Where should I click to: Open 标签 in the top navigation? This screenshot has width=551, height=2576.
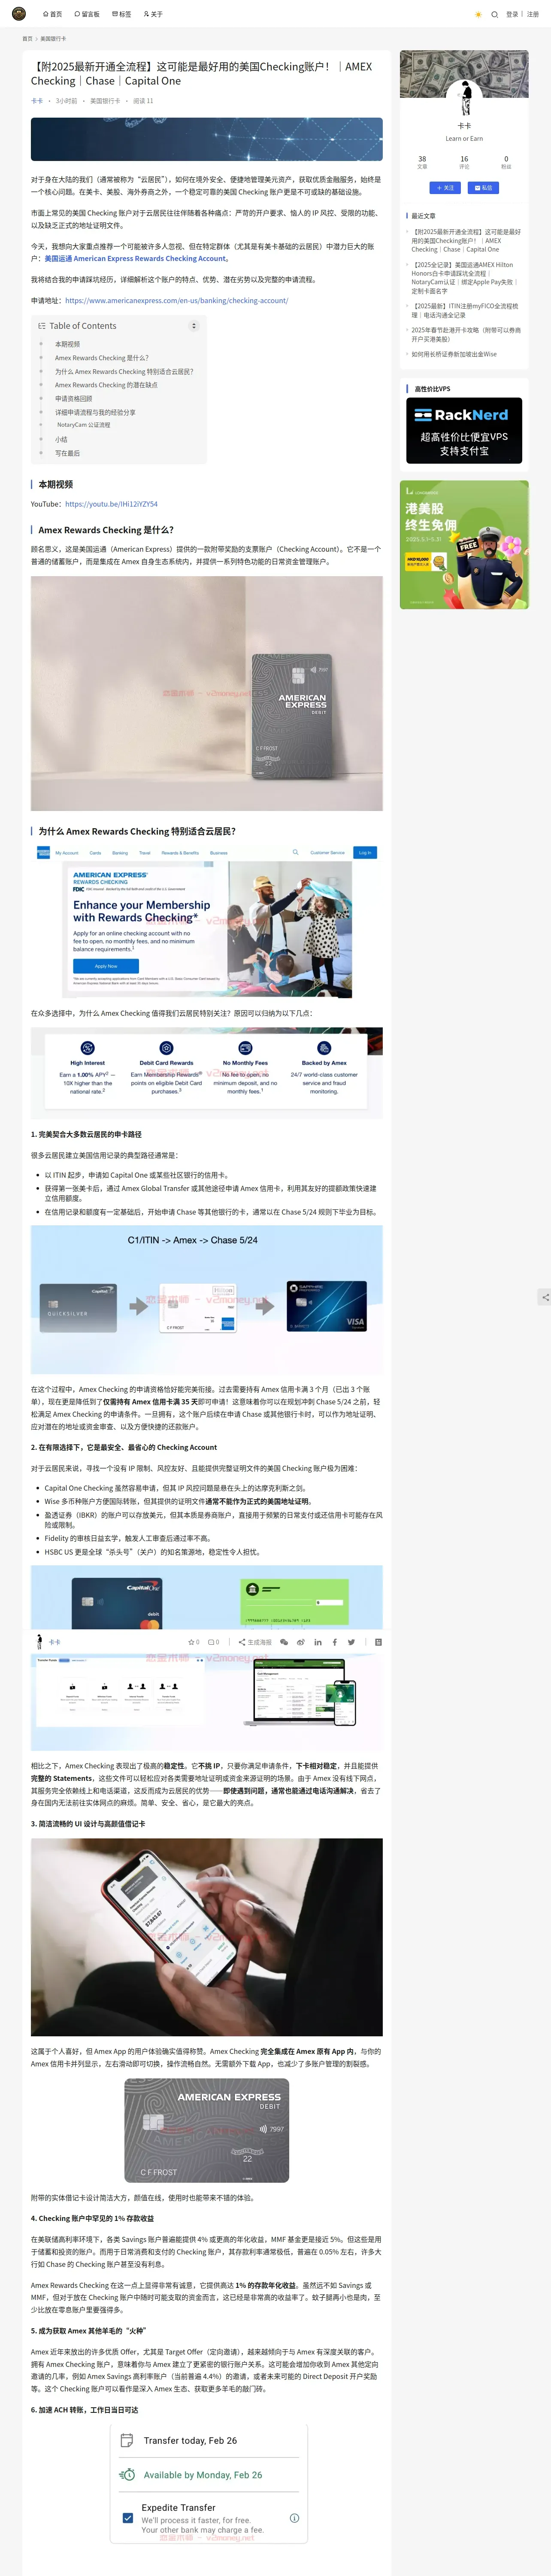121,14
